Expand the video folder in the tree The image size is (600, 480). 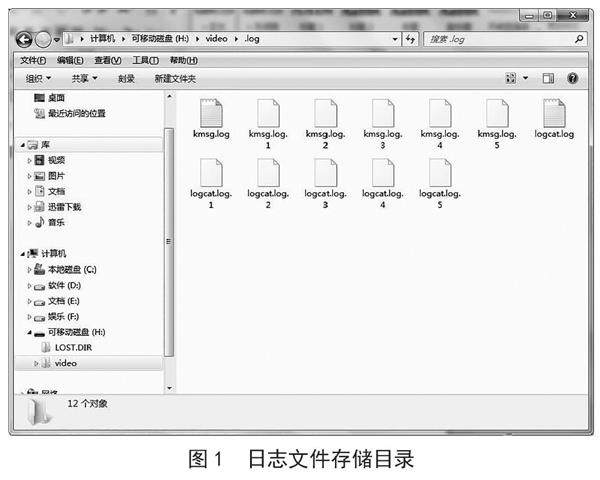coord(36,363)
